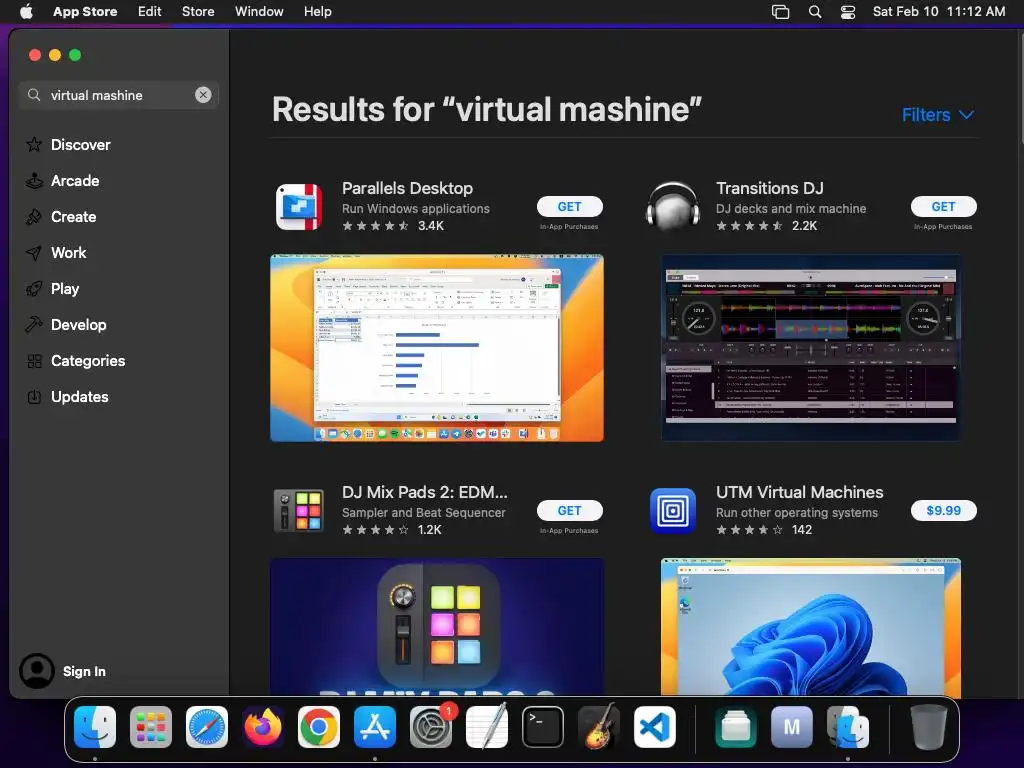The image size is (1024, 768).
Task: Open the Arcade section
Action: click(63, 180)
